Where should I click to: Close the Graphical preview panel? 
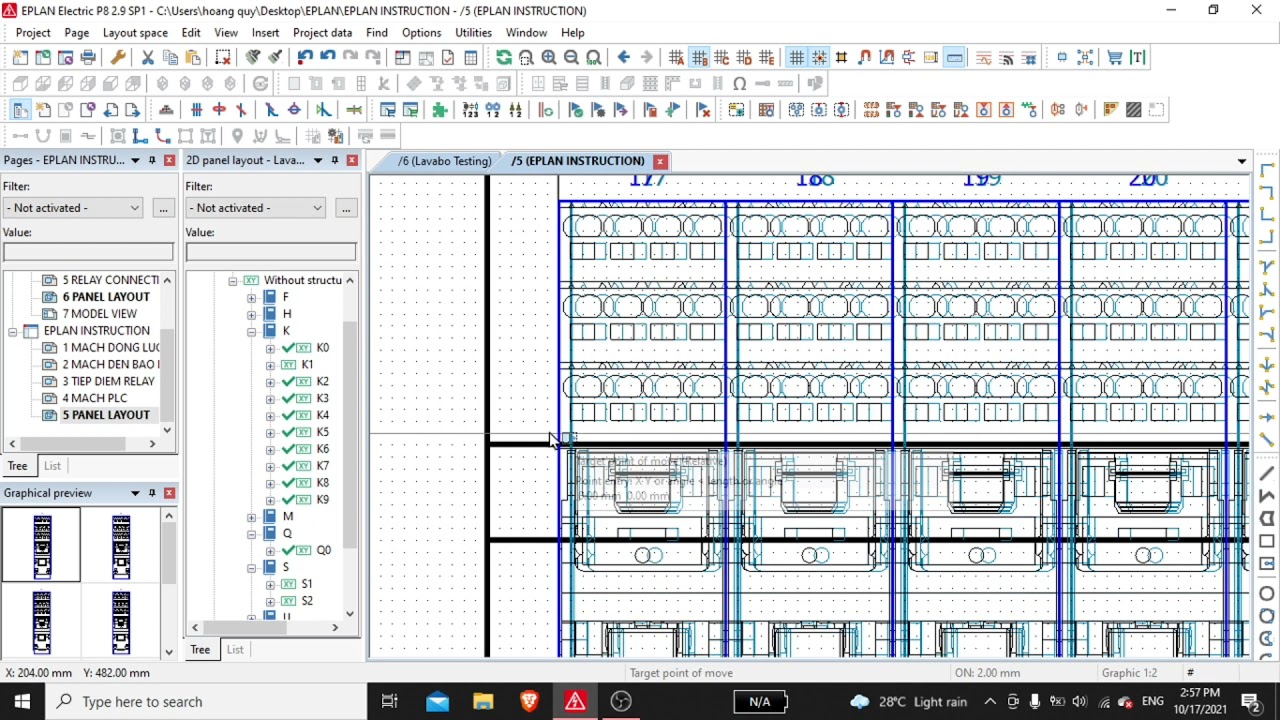tap(169, 493)
